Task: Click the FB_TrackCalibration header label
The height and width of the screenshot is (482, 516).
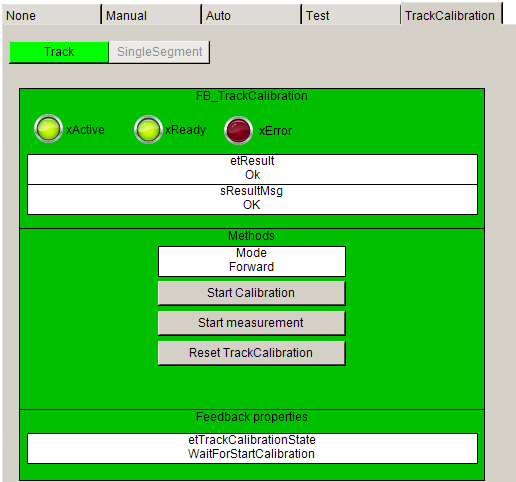Action: coord(252,96)
